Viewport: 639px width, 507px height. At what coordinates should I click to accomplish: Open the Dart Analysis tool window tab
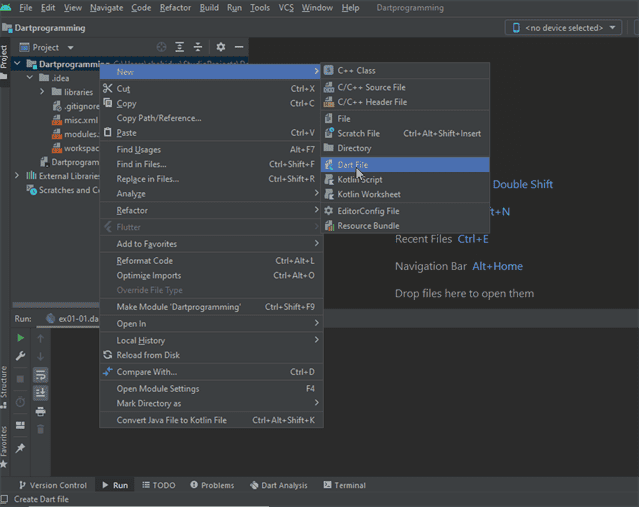click(279, 485)
